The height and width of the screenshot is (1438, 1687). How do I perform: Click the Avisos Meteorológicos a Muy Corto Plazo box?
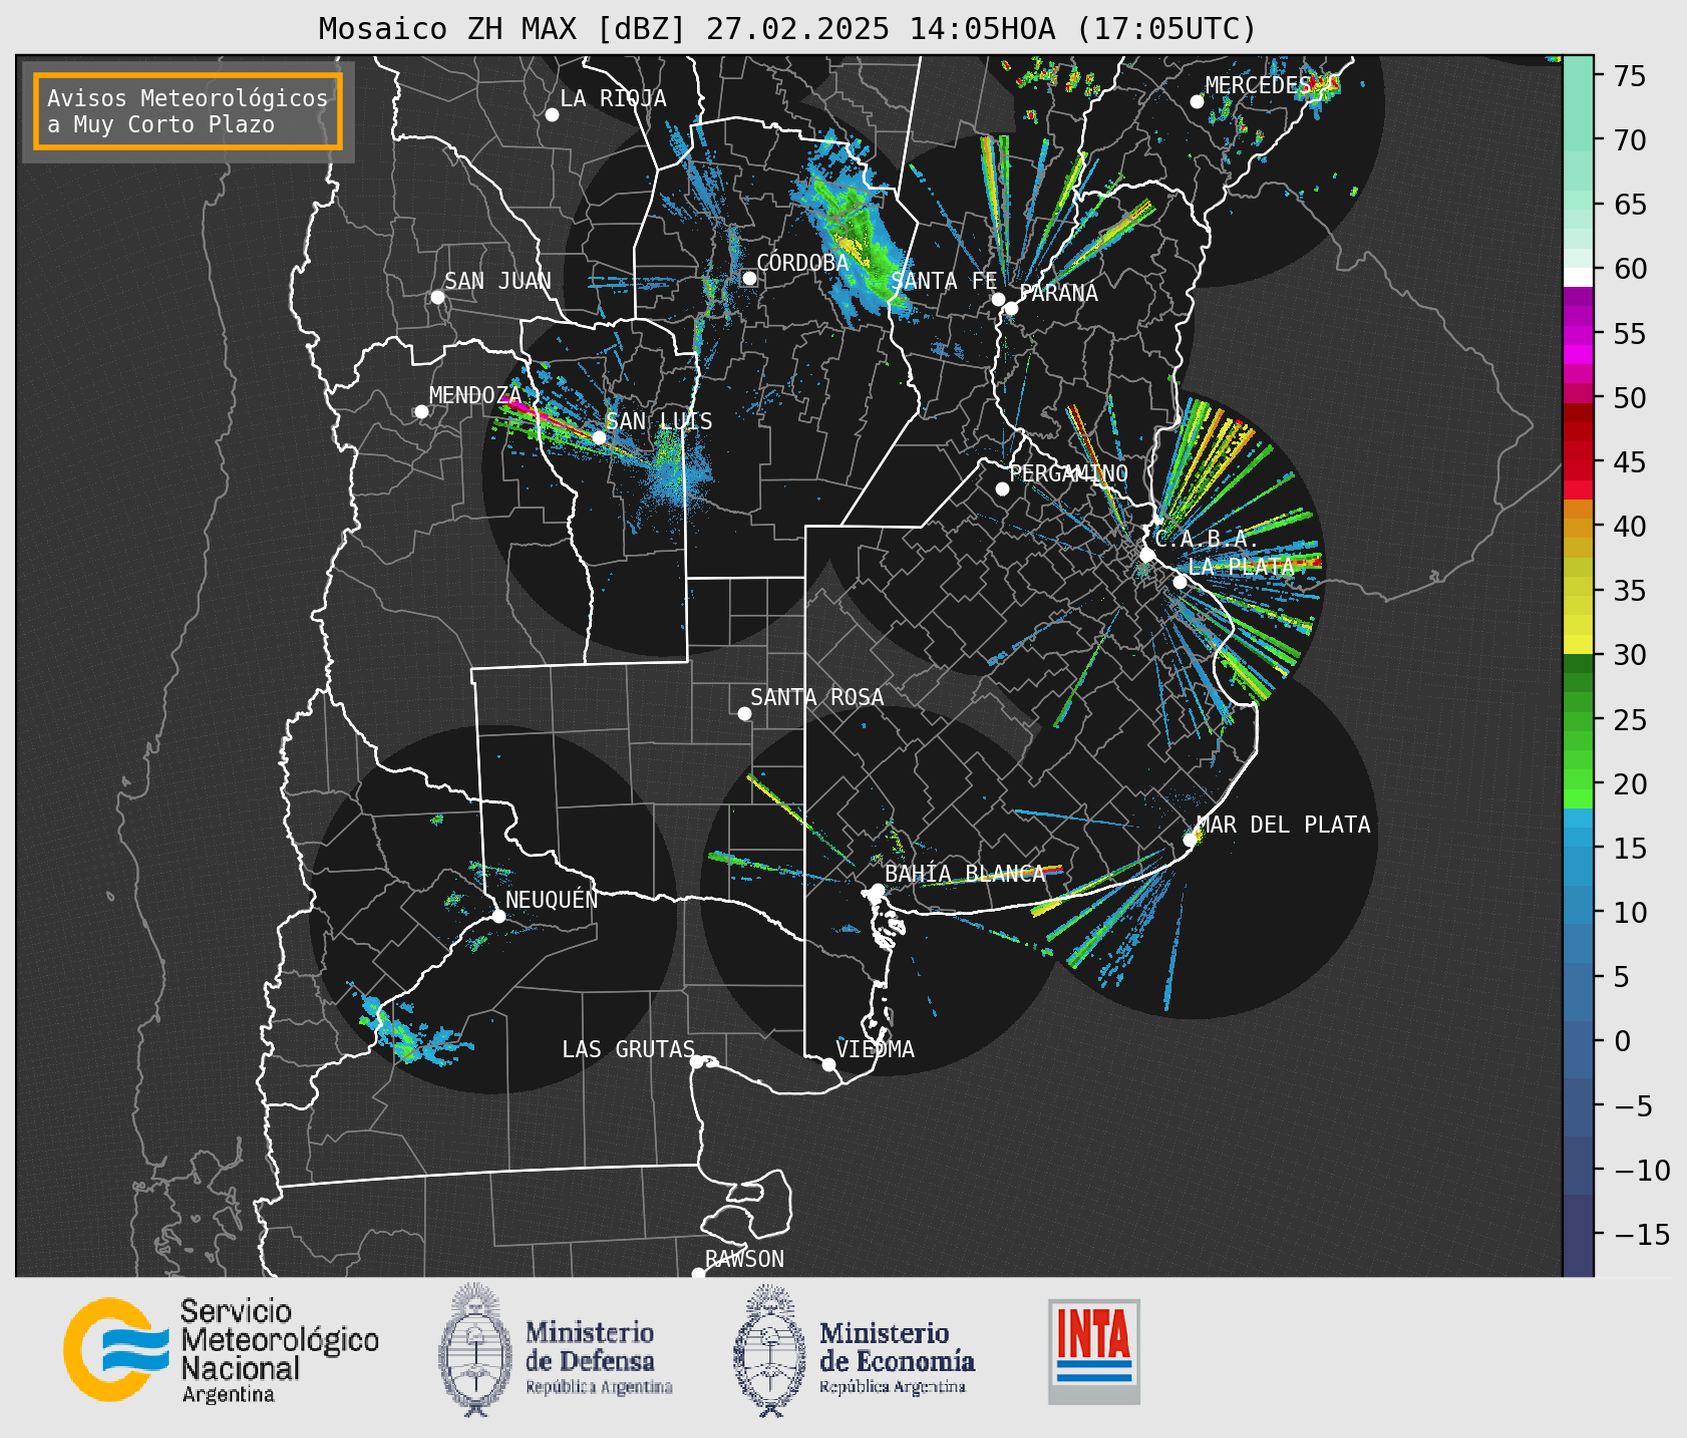188,111
